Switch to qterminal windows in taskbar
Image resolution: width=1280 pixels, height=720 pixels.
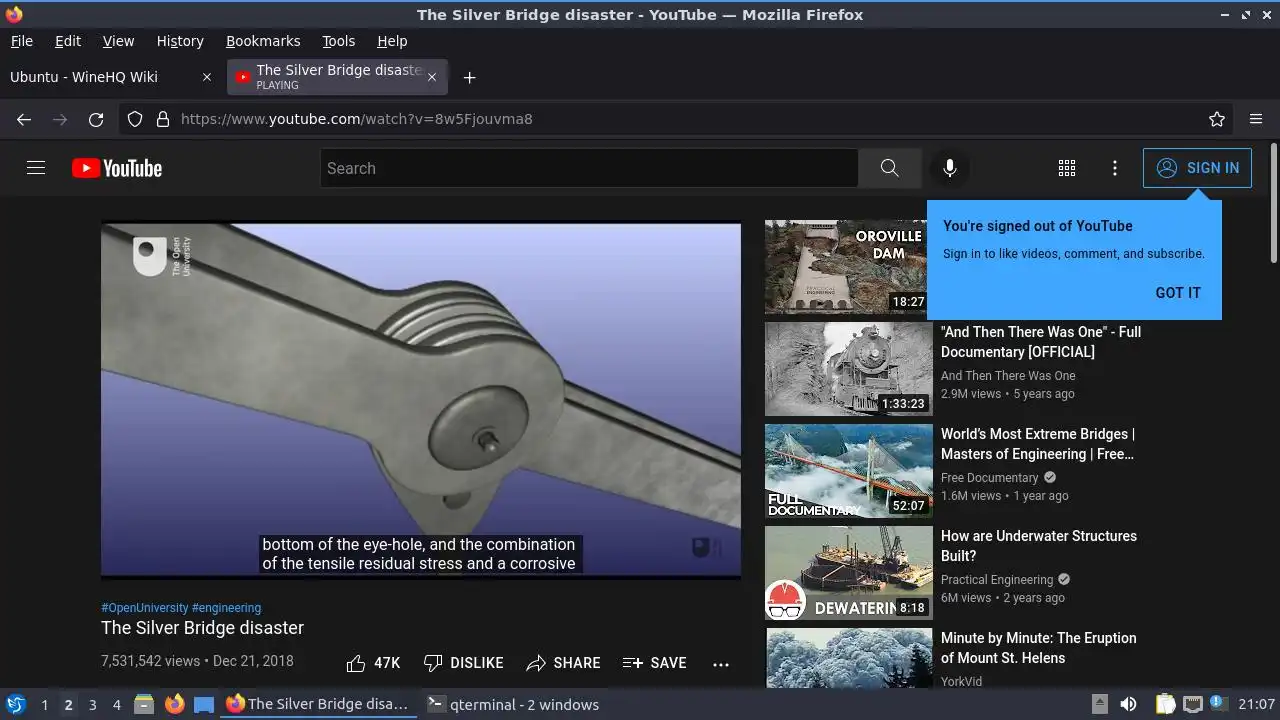click(x=513, y=704)
